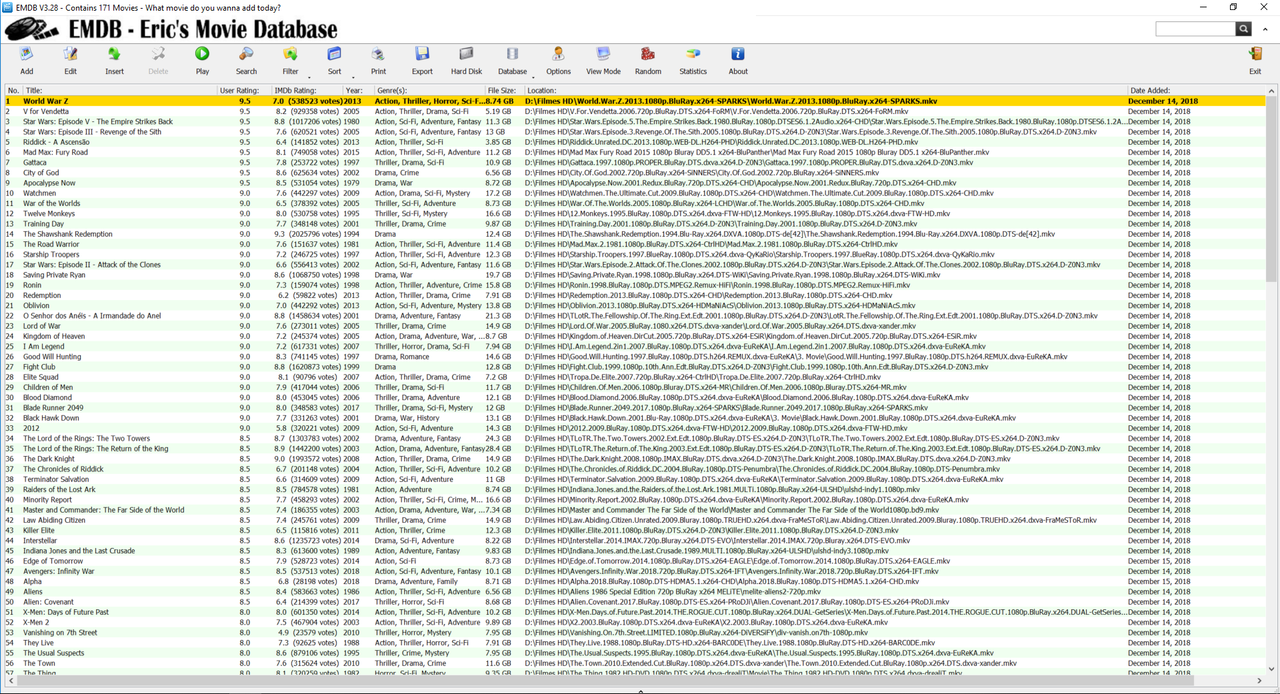This screenshot has height=694, width=1280.
Task: Switch display using View Mode icon
Action: click(603, 54)
